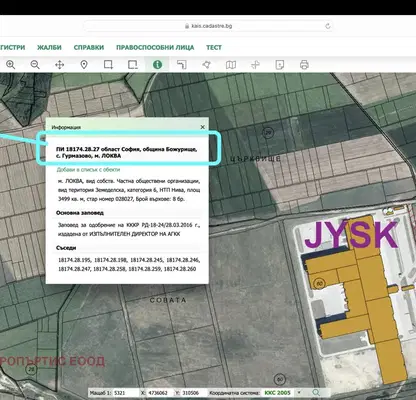Click neighbor parcel 18174.28.247
This screenshot has width=416, height=400.
74,269
